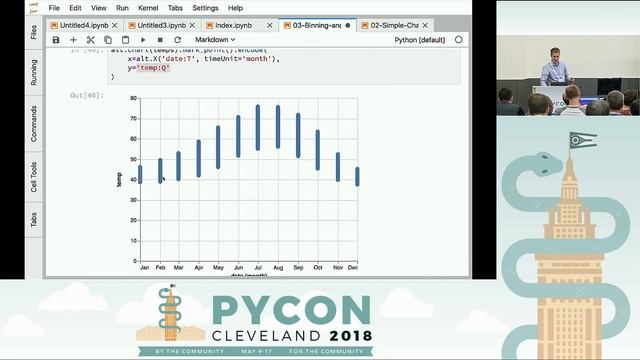Save the notebook with the floppy icon
Screen dimensions: 640x360
tap(56, 40)
